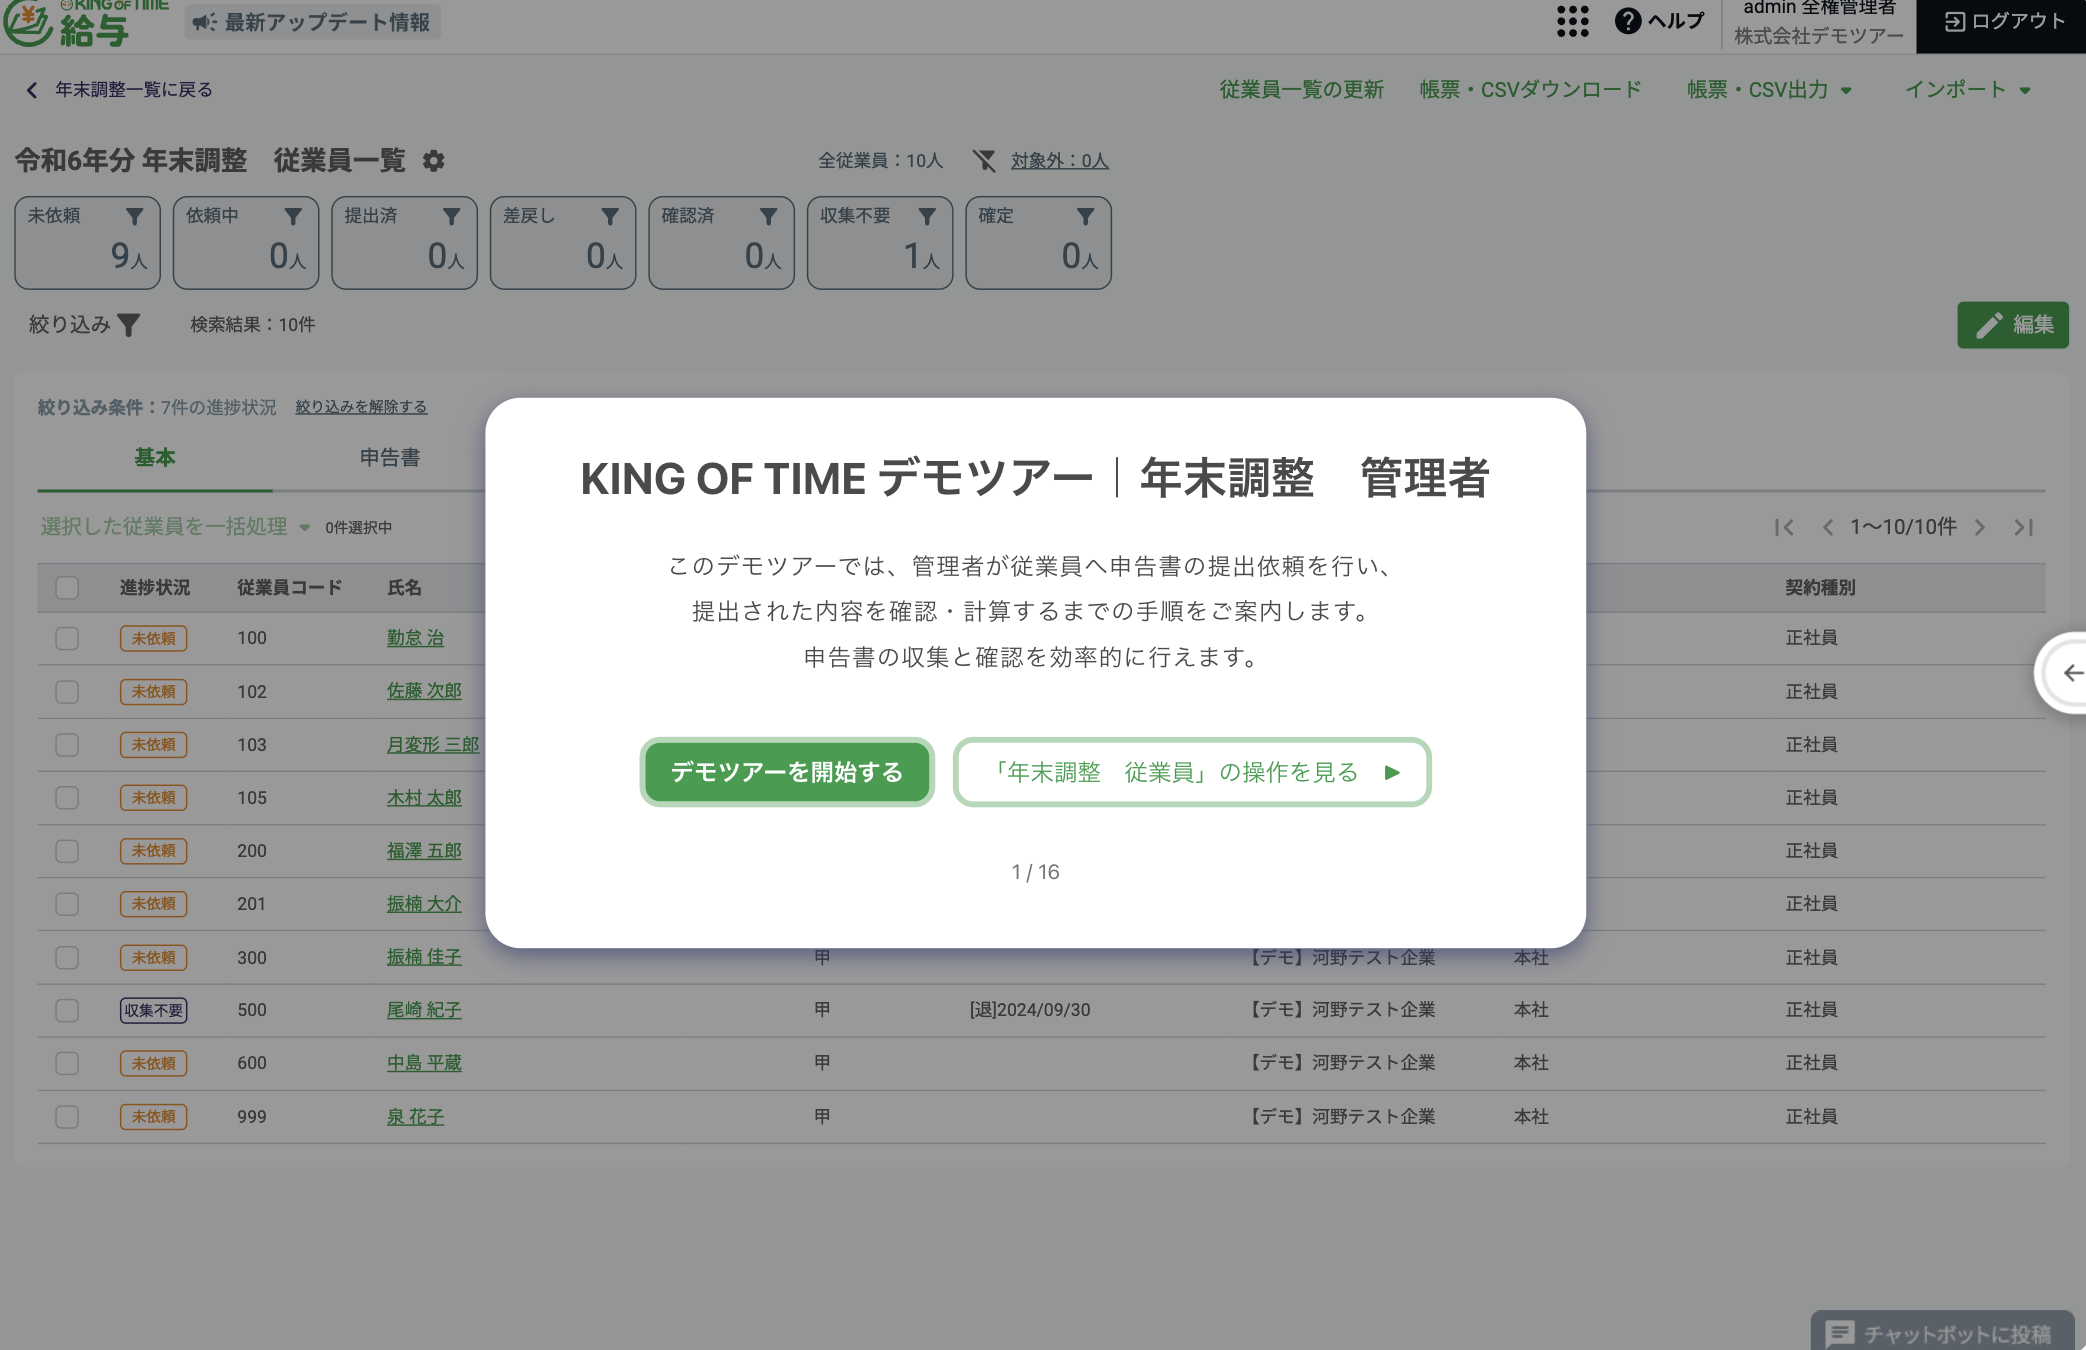Open the 絞り込み filter icon

coord(128,325)
